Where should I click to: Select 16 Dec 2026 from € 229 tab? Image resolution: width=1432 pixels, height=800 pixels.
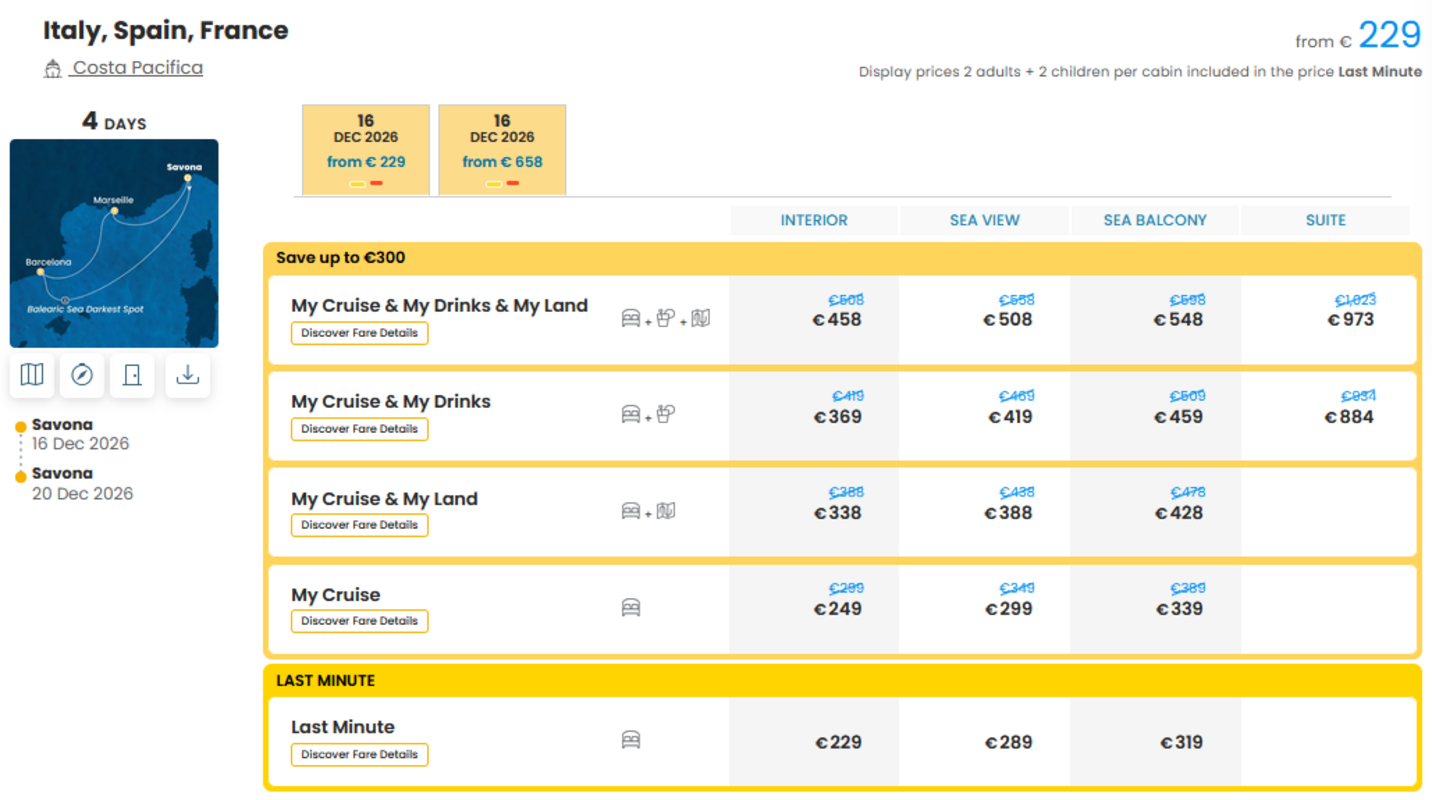pos(366,150)
